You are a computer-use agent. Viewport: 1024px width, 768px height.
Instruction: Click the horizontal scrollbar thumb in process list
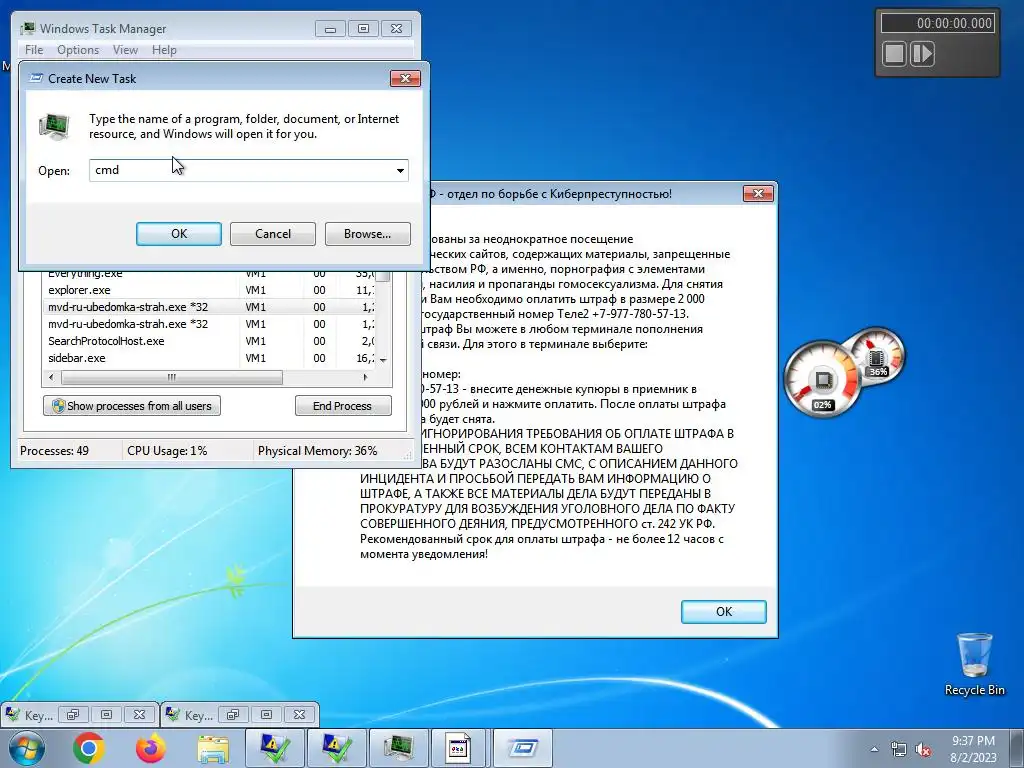172,377
